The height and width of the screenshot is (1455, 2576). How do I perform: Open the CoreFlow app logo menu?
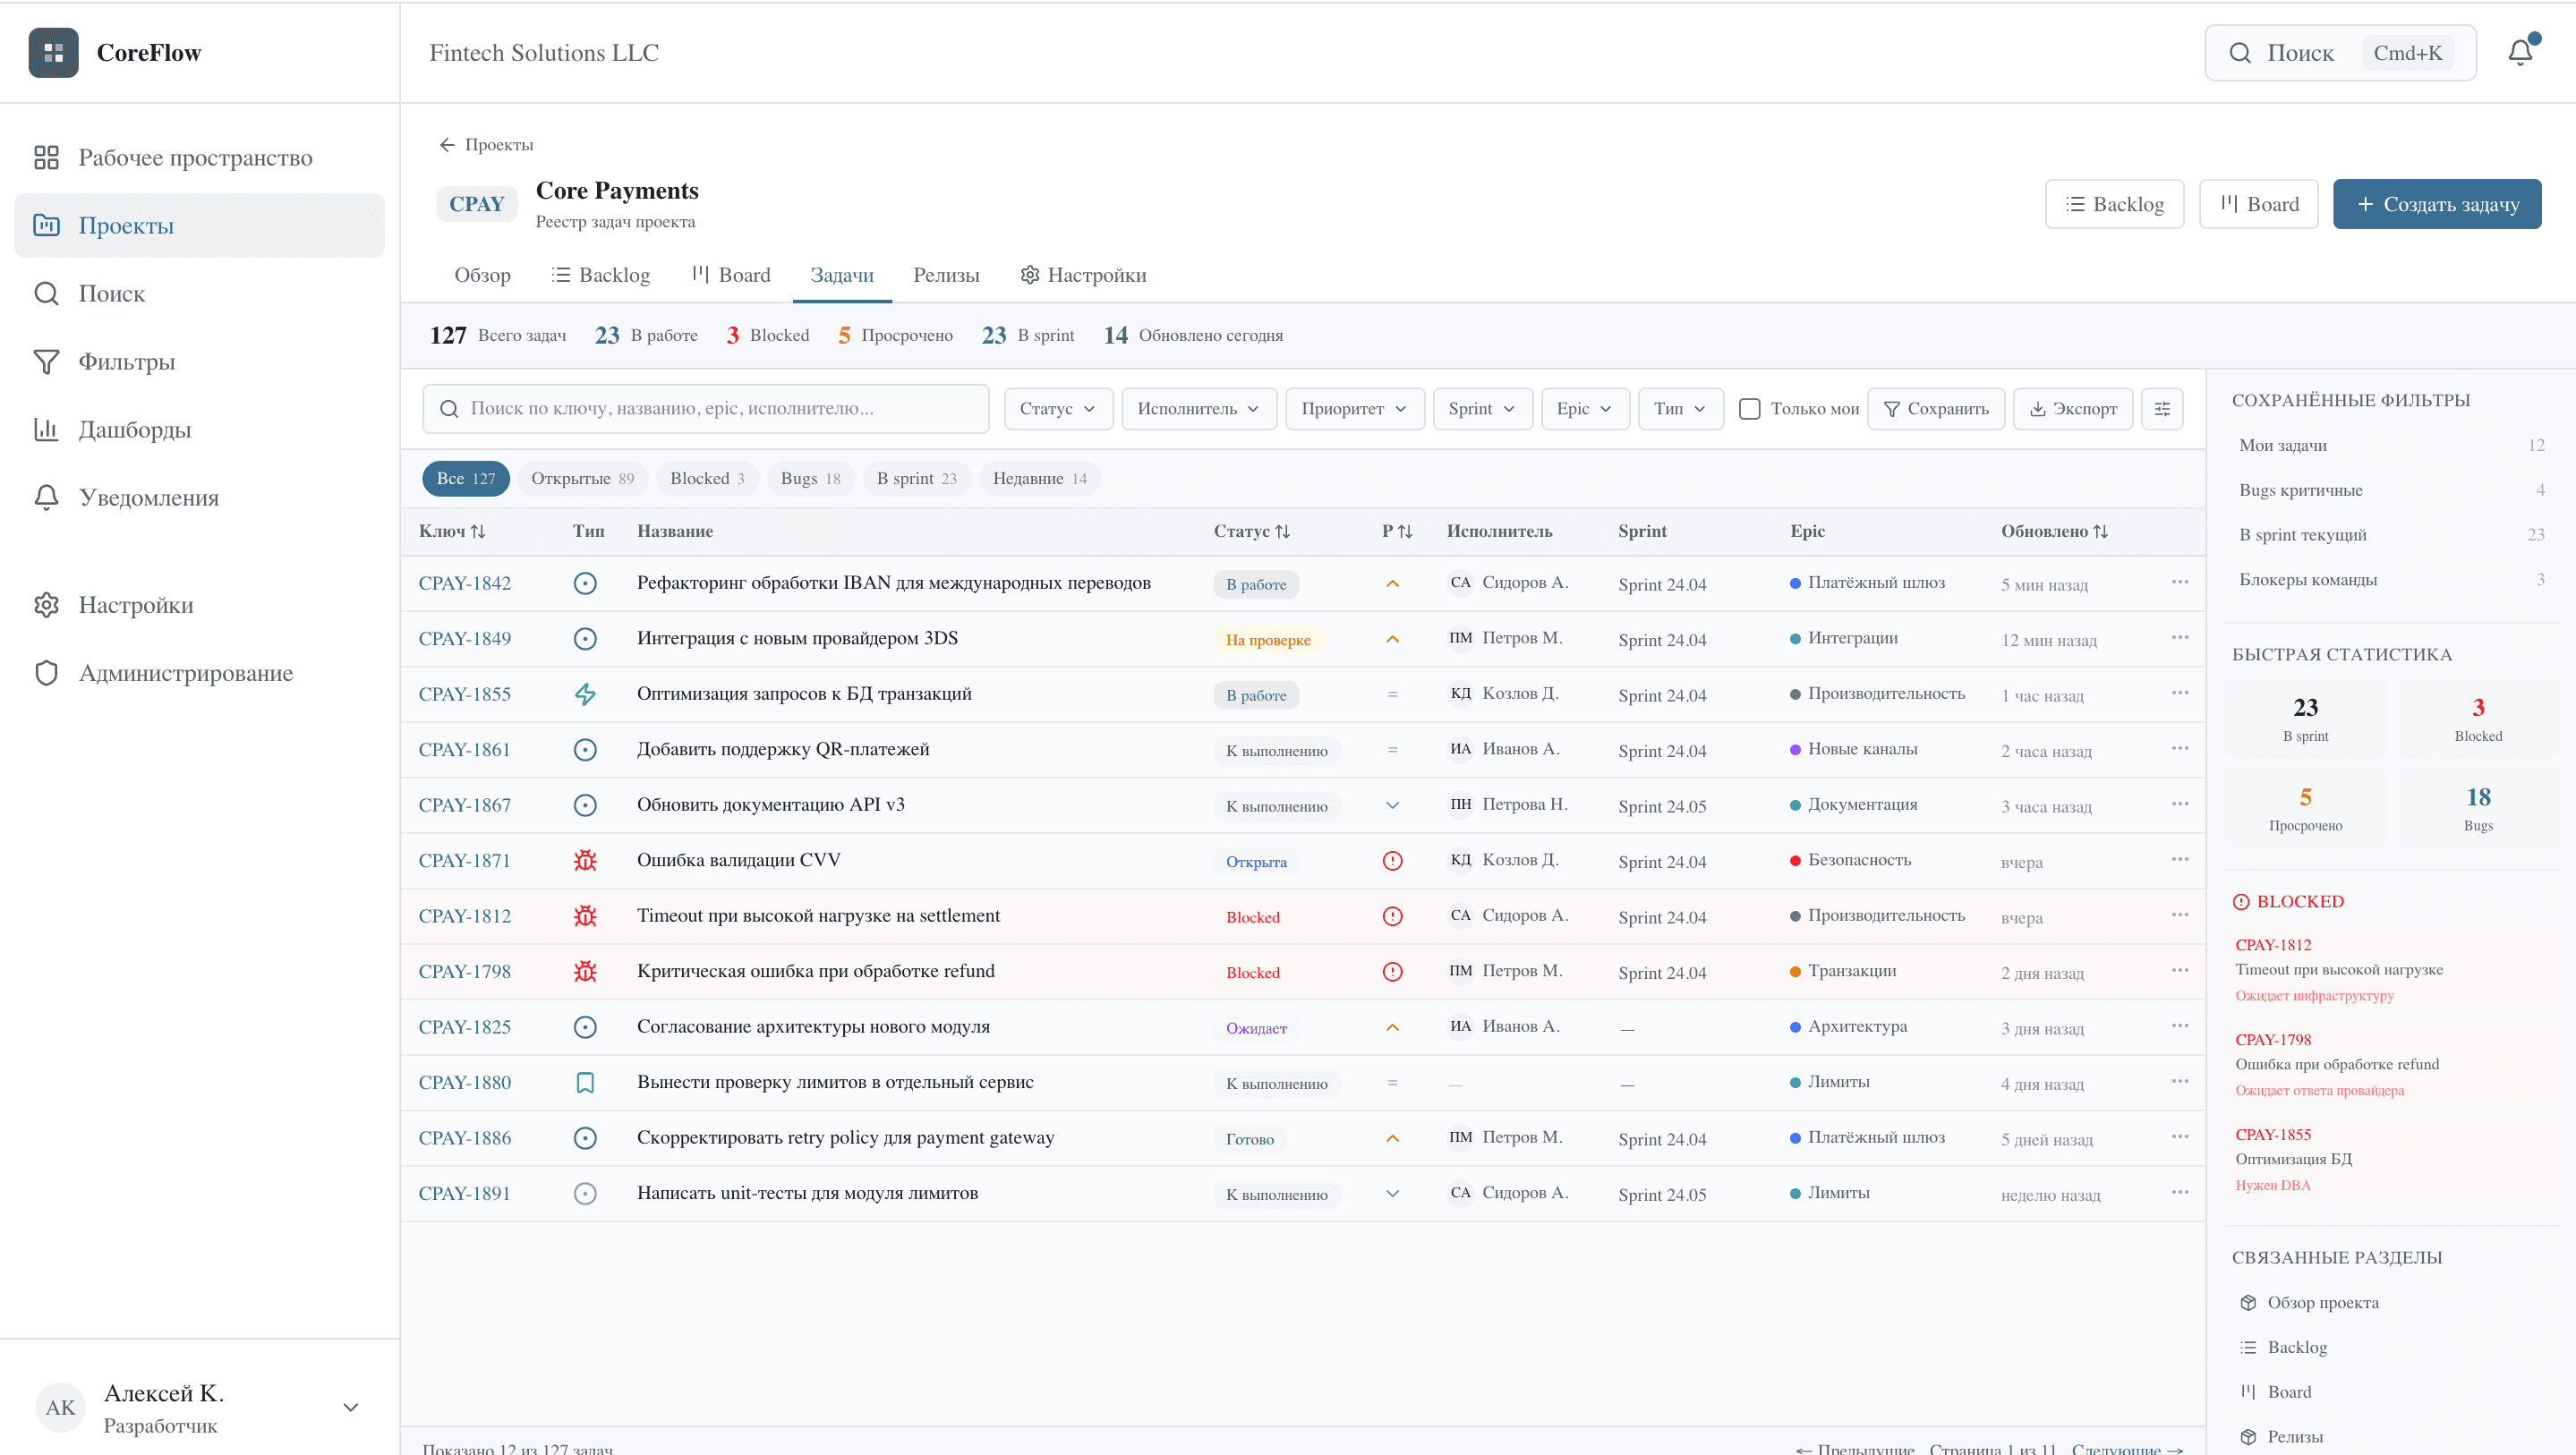click(54, 52)
